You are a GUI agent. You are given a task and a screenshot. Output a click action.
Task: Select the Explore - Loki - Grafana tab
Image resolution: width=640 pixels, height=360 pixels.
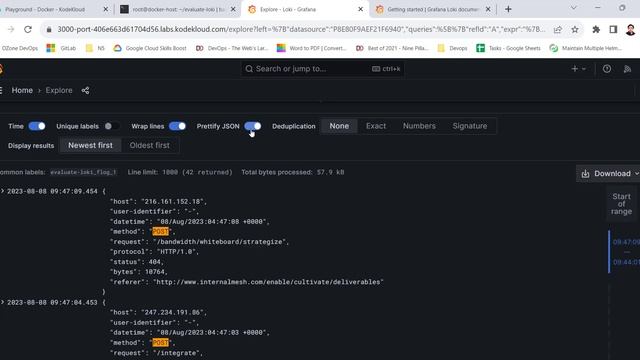tap(304, 9)
